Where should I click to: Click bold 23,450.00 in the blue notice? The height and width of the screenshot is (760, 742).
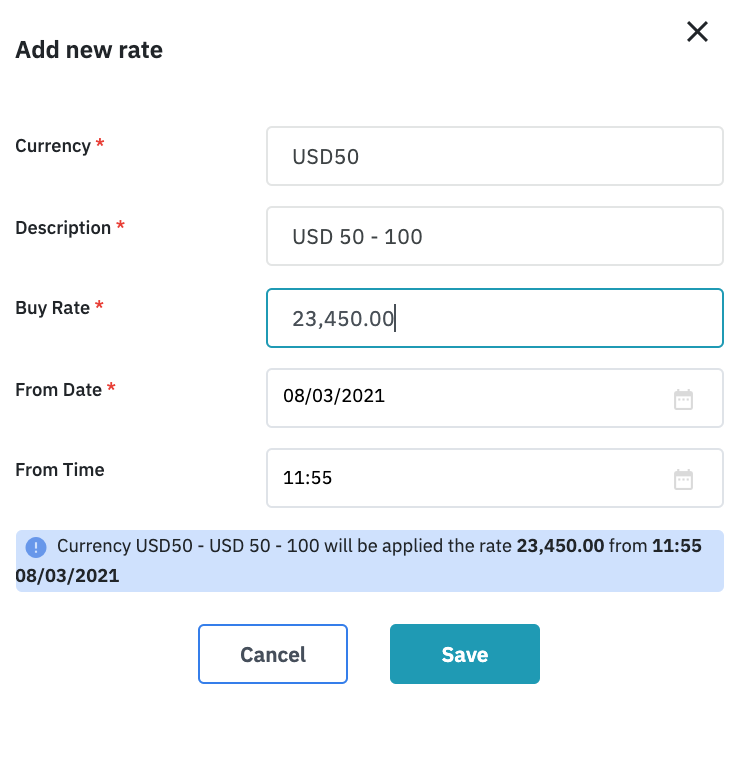[560, 547]
